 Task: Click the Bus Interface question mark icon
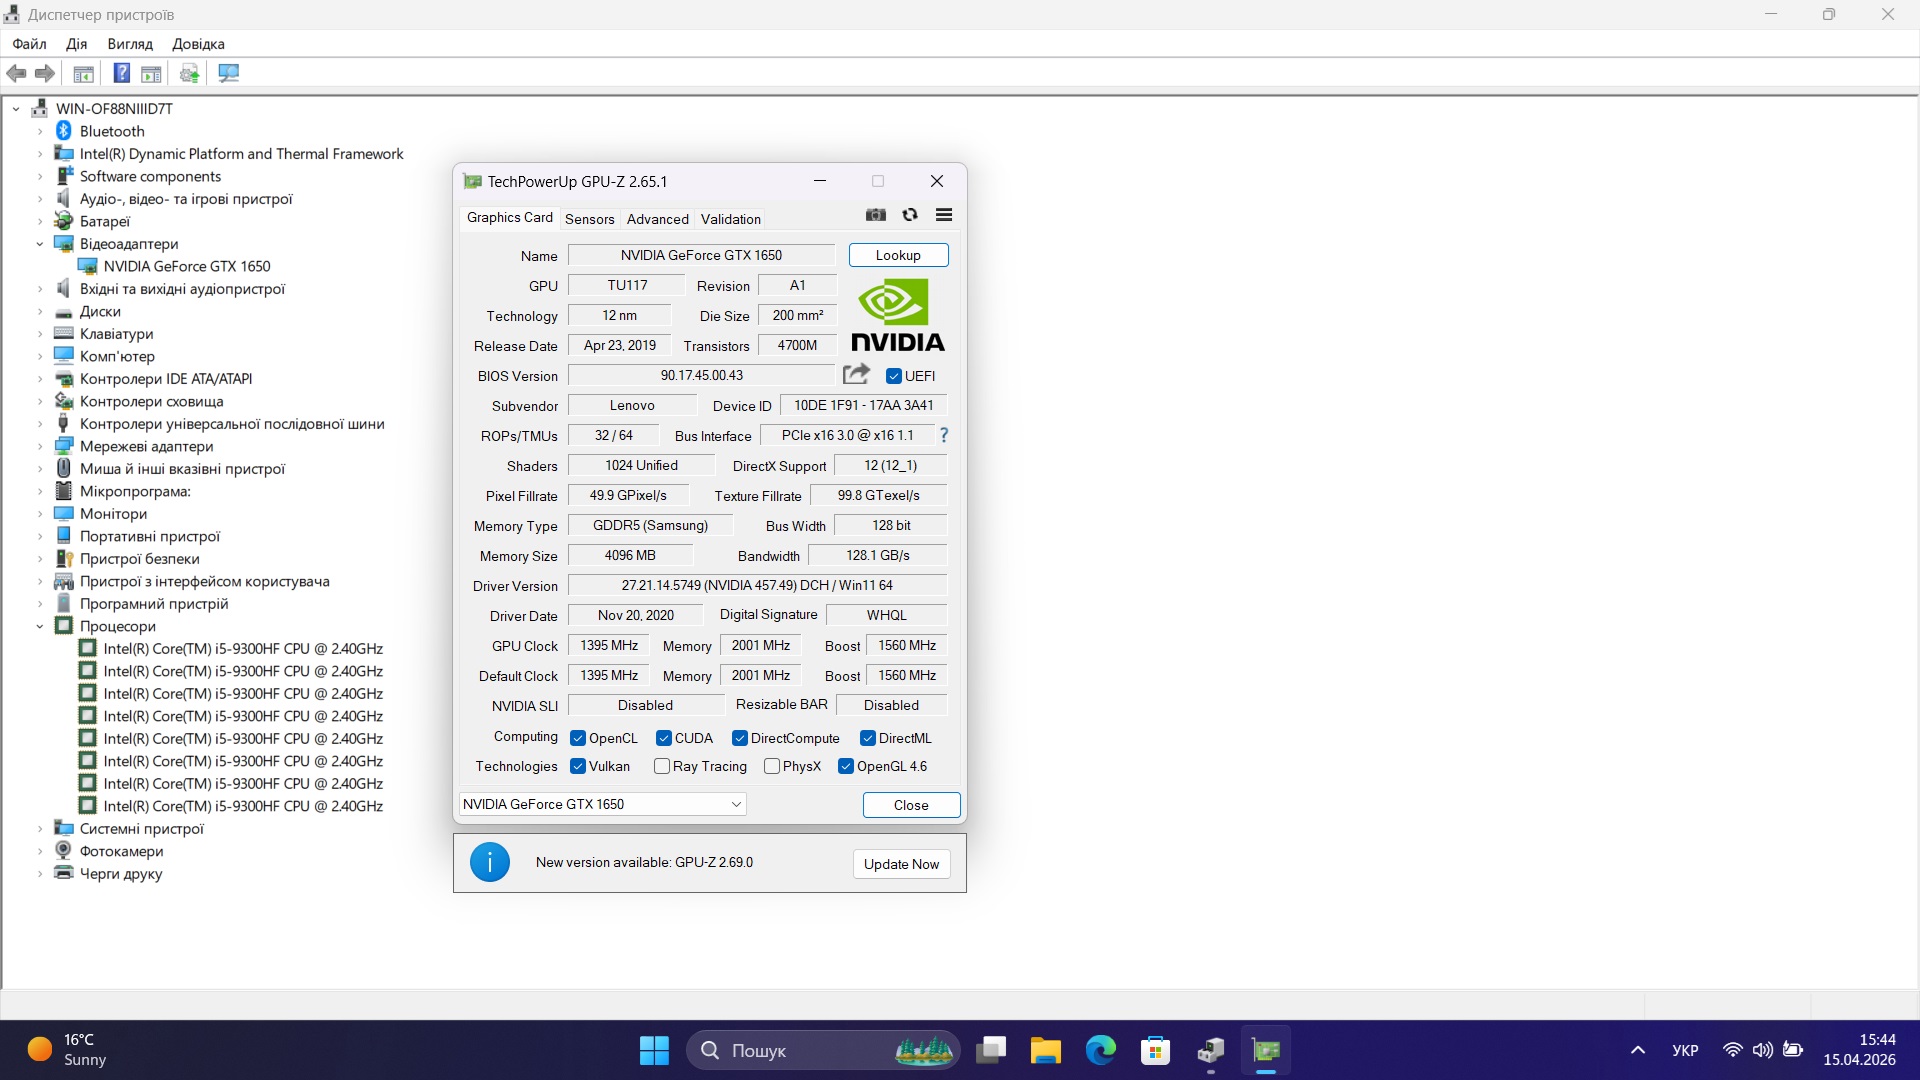click(943, 435)
